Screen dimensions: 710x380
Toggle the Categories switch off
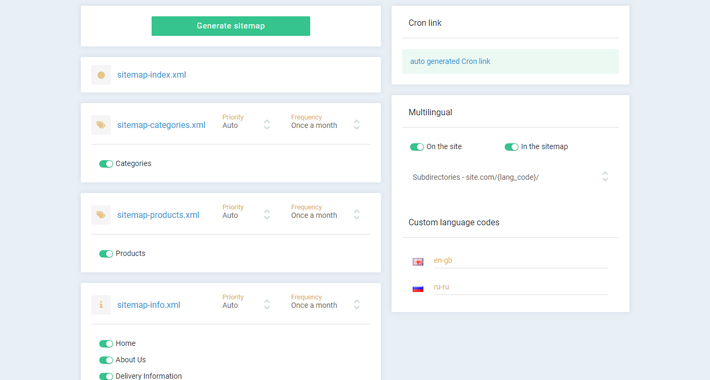(x=106, y=164)
